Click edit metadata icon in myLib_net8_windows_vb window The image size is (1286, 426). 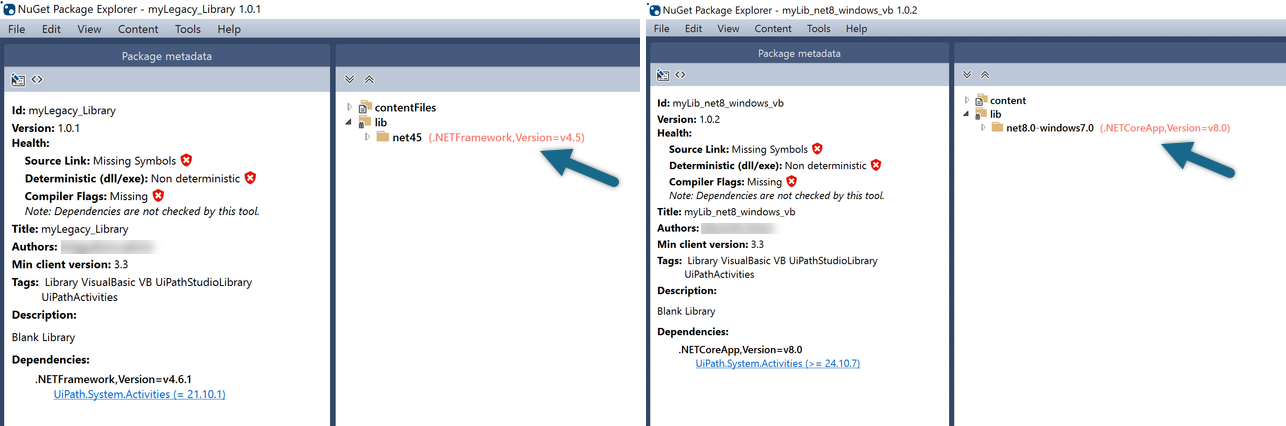[662, 75]
